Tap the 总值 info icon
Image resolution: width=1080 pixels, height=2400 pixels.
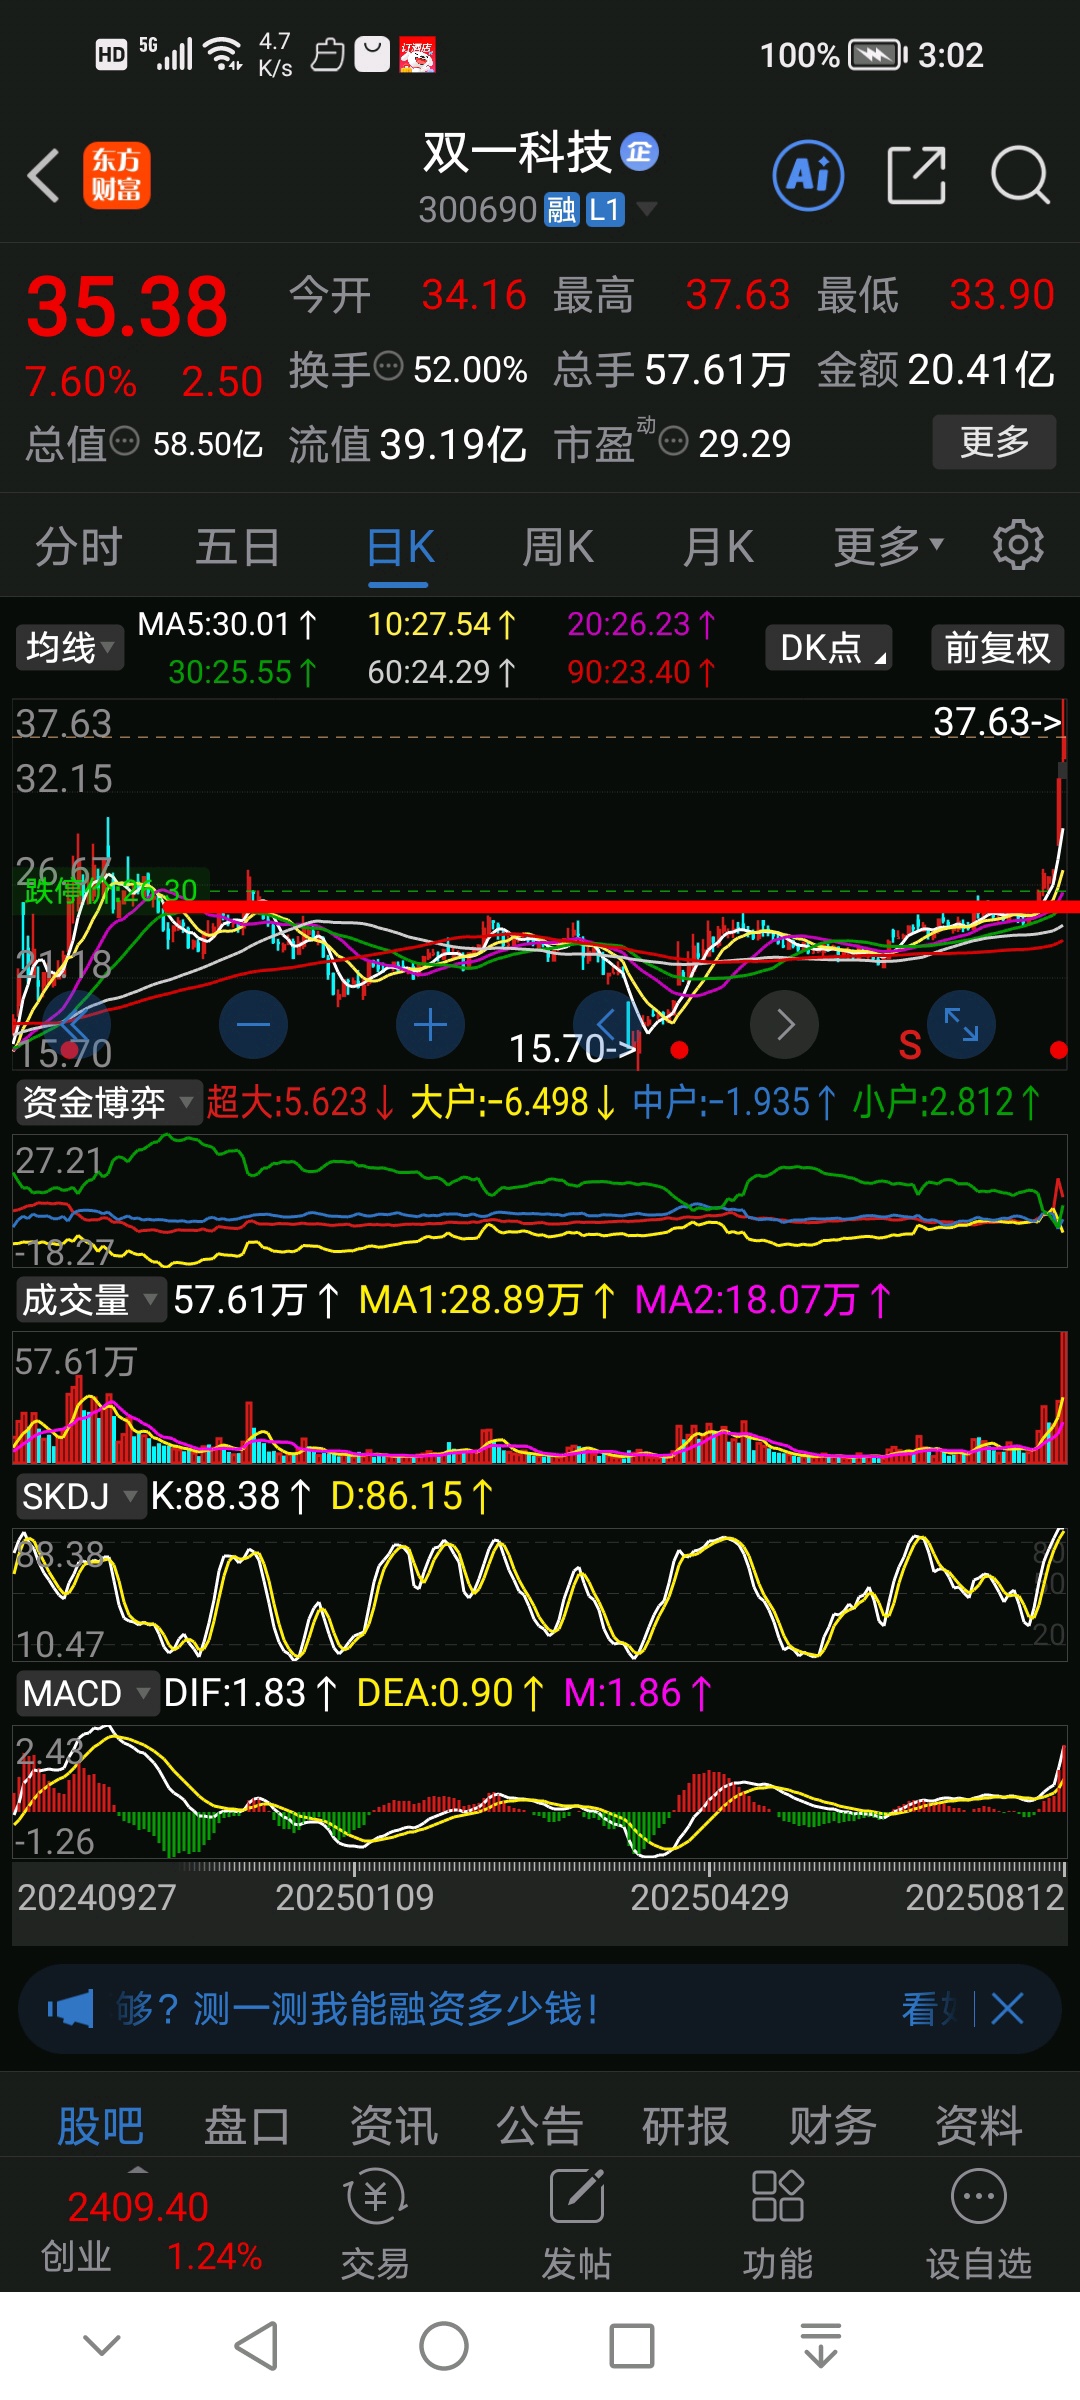(124, 440)
